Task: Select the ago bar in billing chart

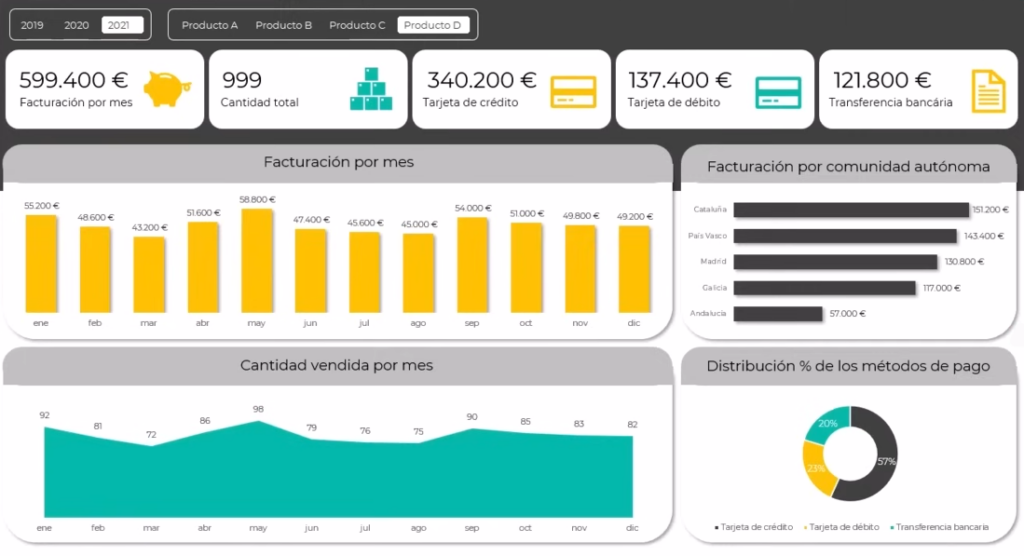Action: (418, 273)
